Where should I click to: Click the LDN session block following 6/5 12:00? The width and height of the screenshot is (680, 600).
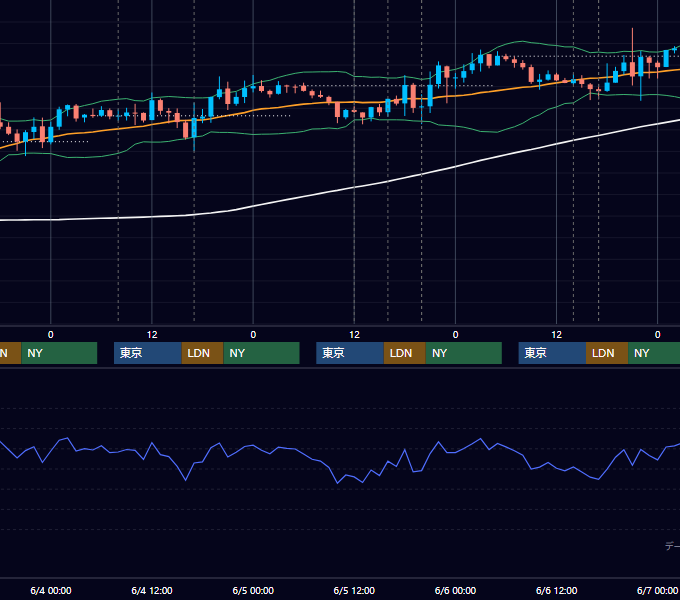[405, 353]
